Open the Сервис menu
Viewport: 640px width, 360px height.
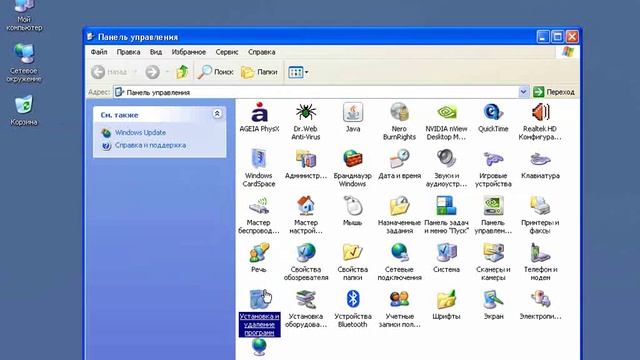[x=227, y=52]
